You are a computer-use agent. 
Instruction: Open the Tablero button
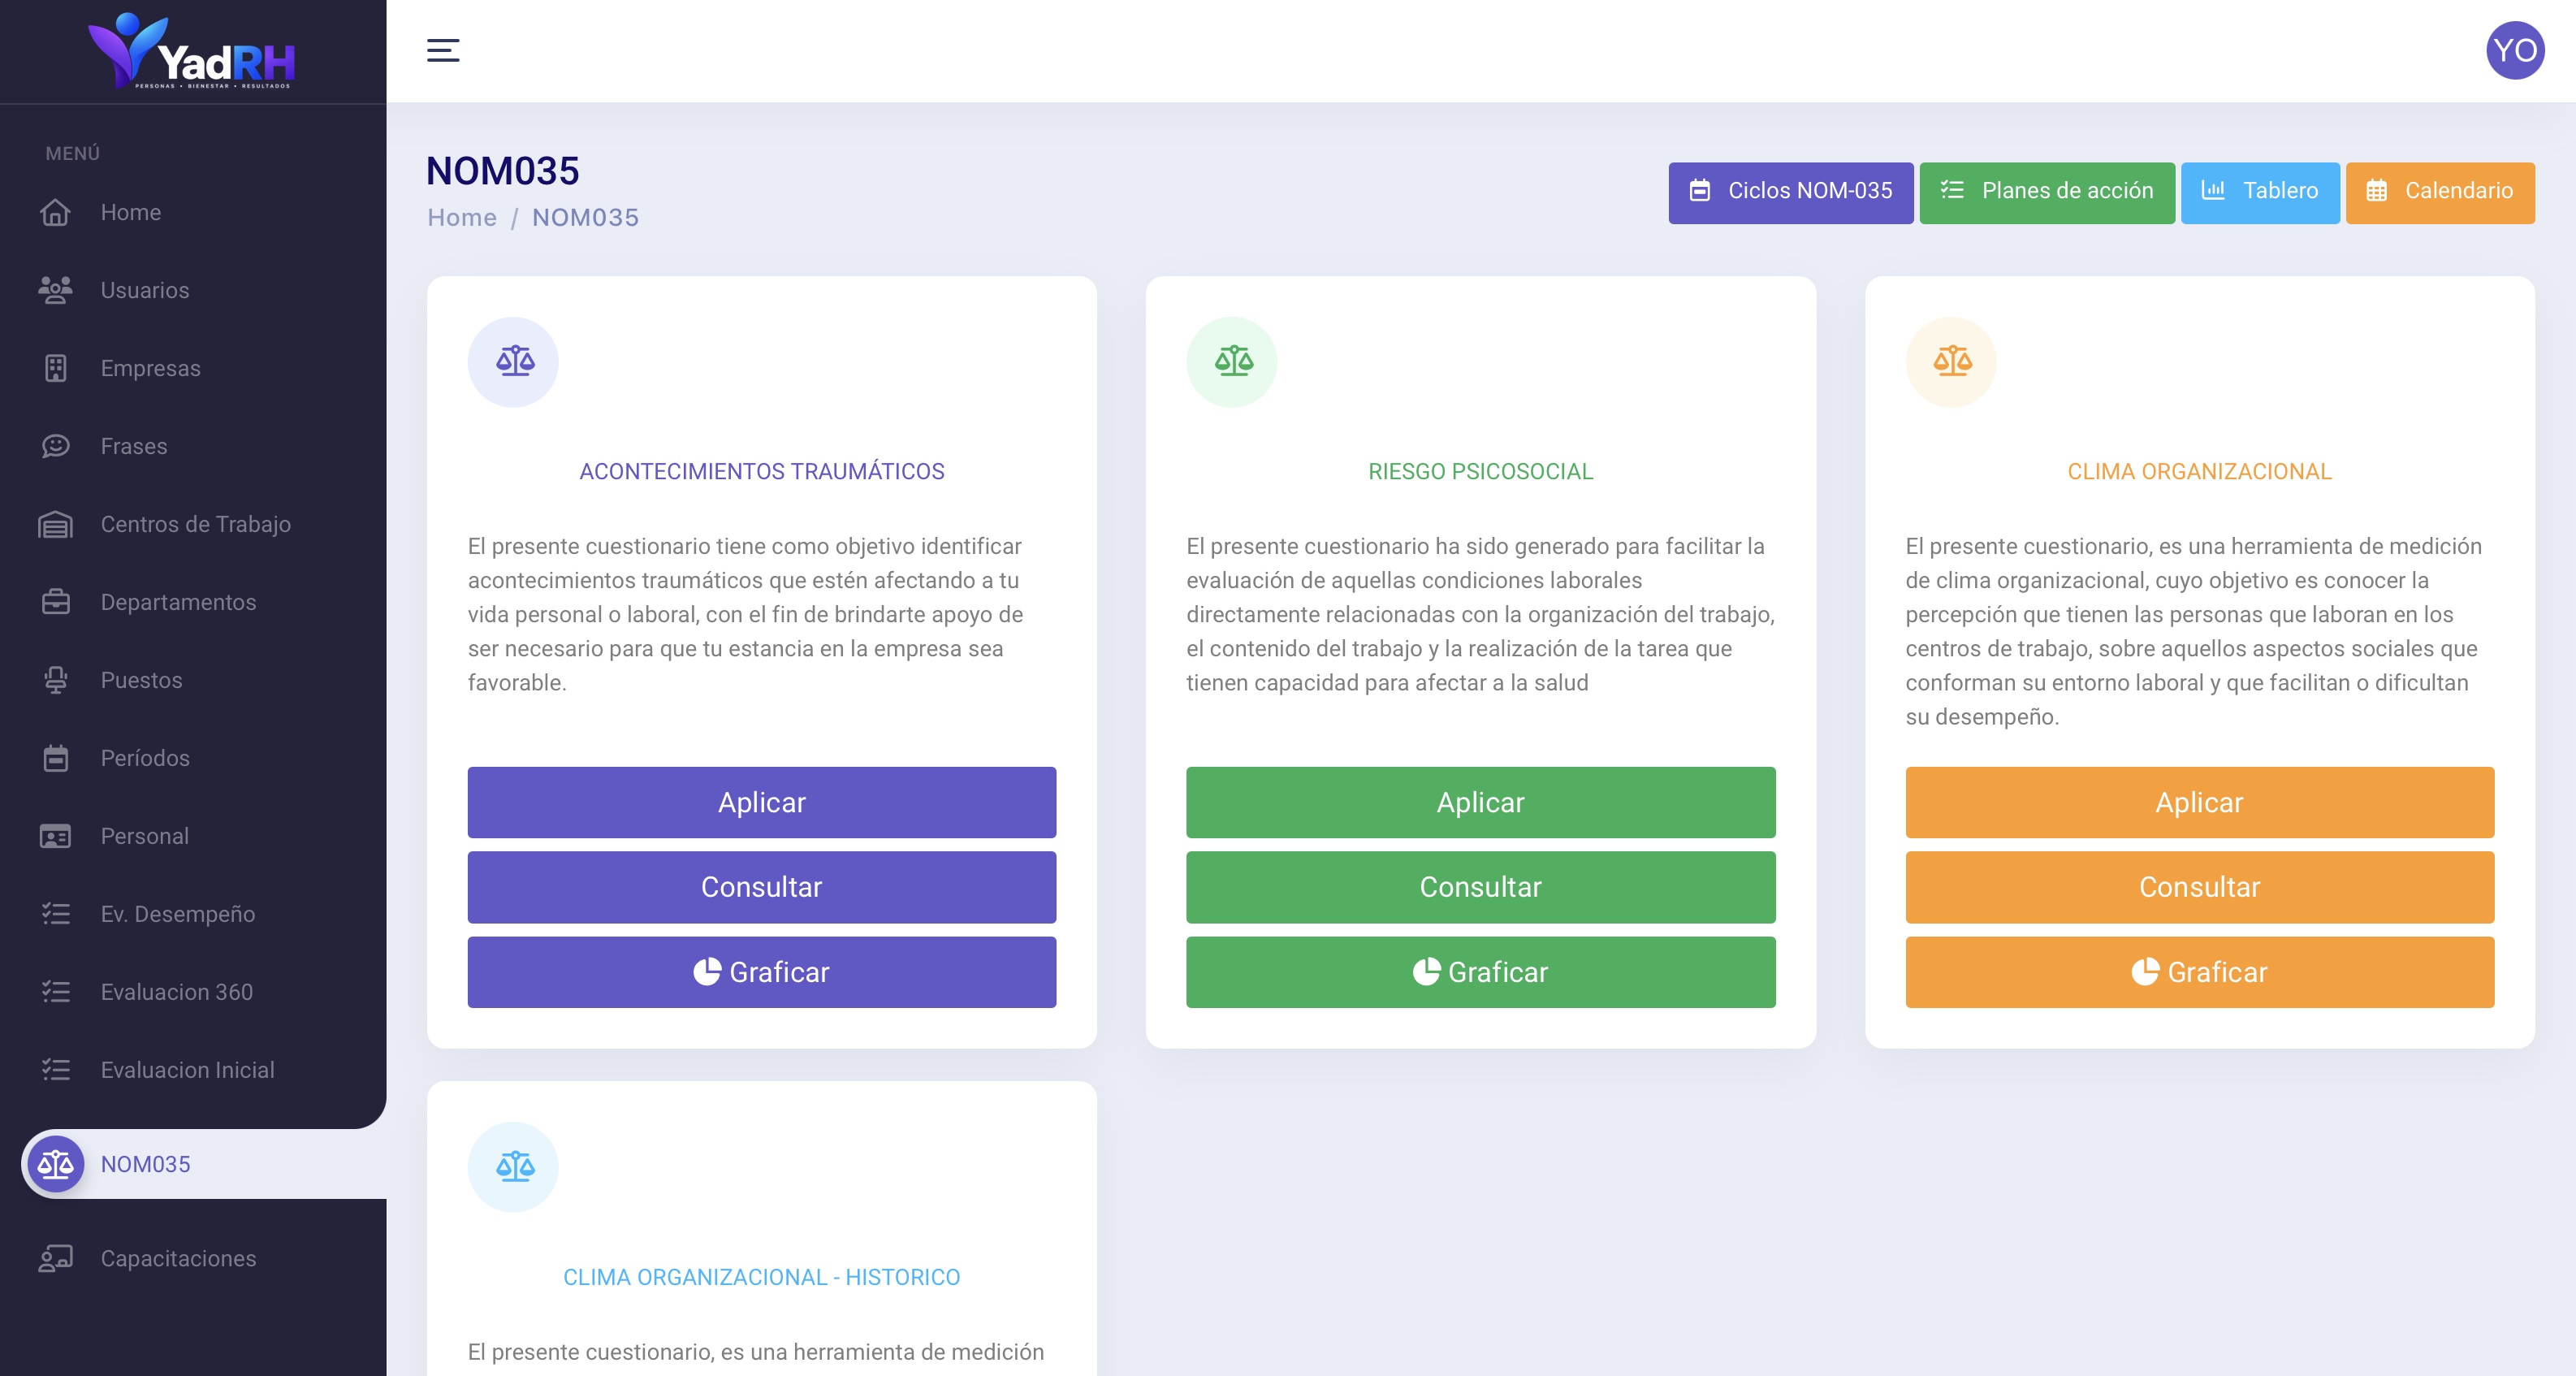[x=2259, y=192]
